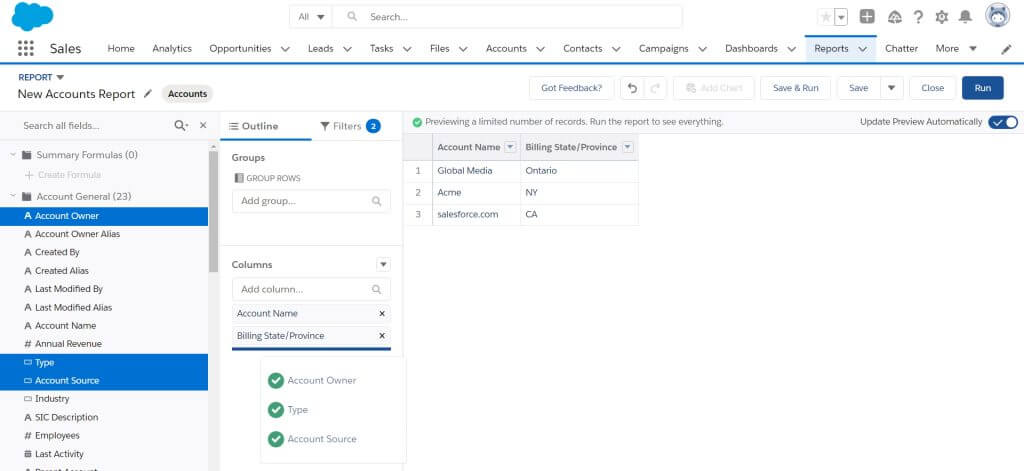Click the Search all fields box
This screenshot has width=1024, height=471.
[x=95, y=125]
